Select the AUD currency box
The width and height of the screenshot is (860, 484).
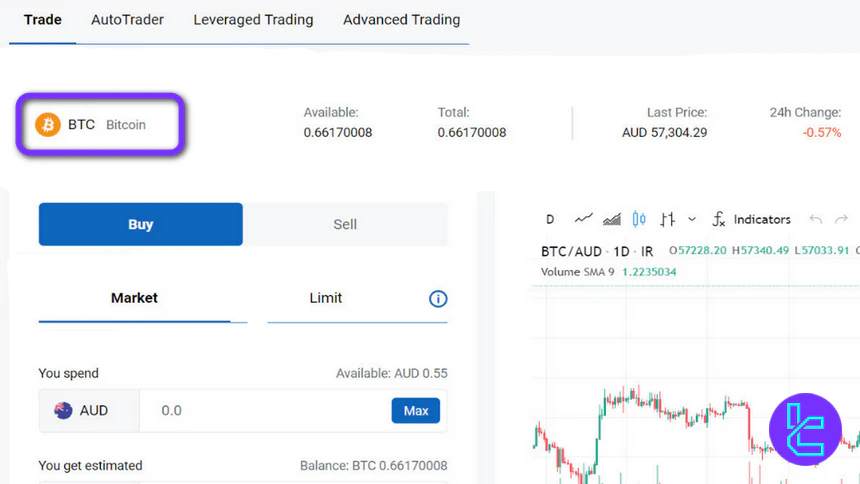tap(89, 410)
